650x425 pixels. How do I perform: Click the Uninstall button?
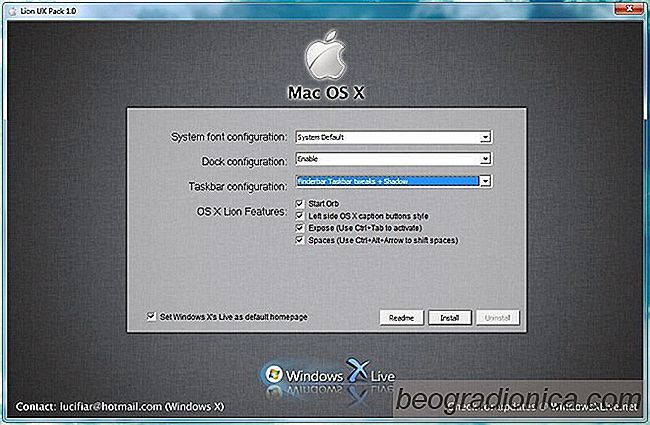click(x=497, y=318)
